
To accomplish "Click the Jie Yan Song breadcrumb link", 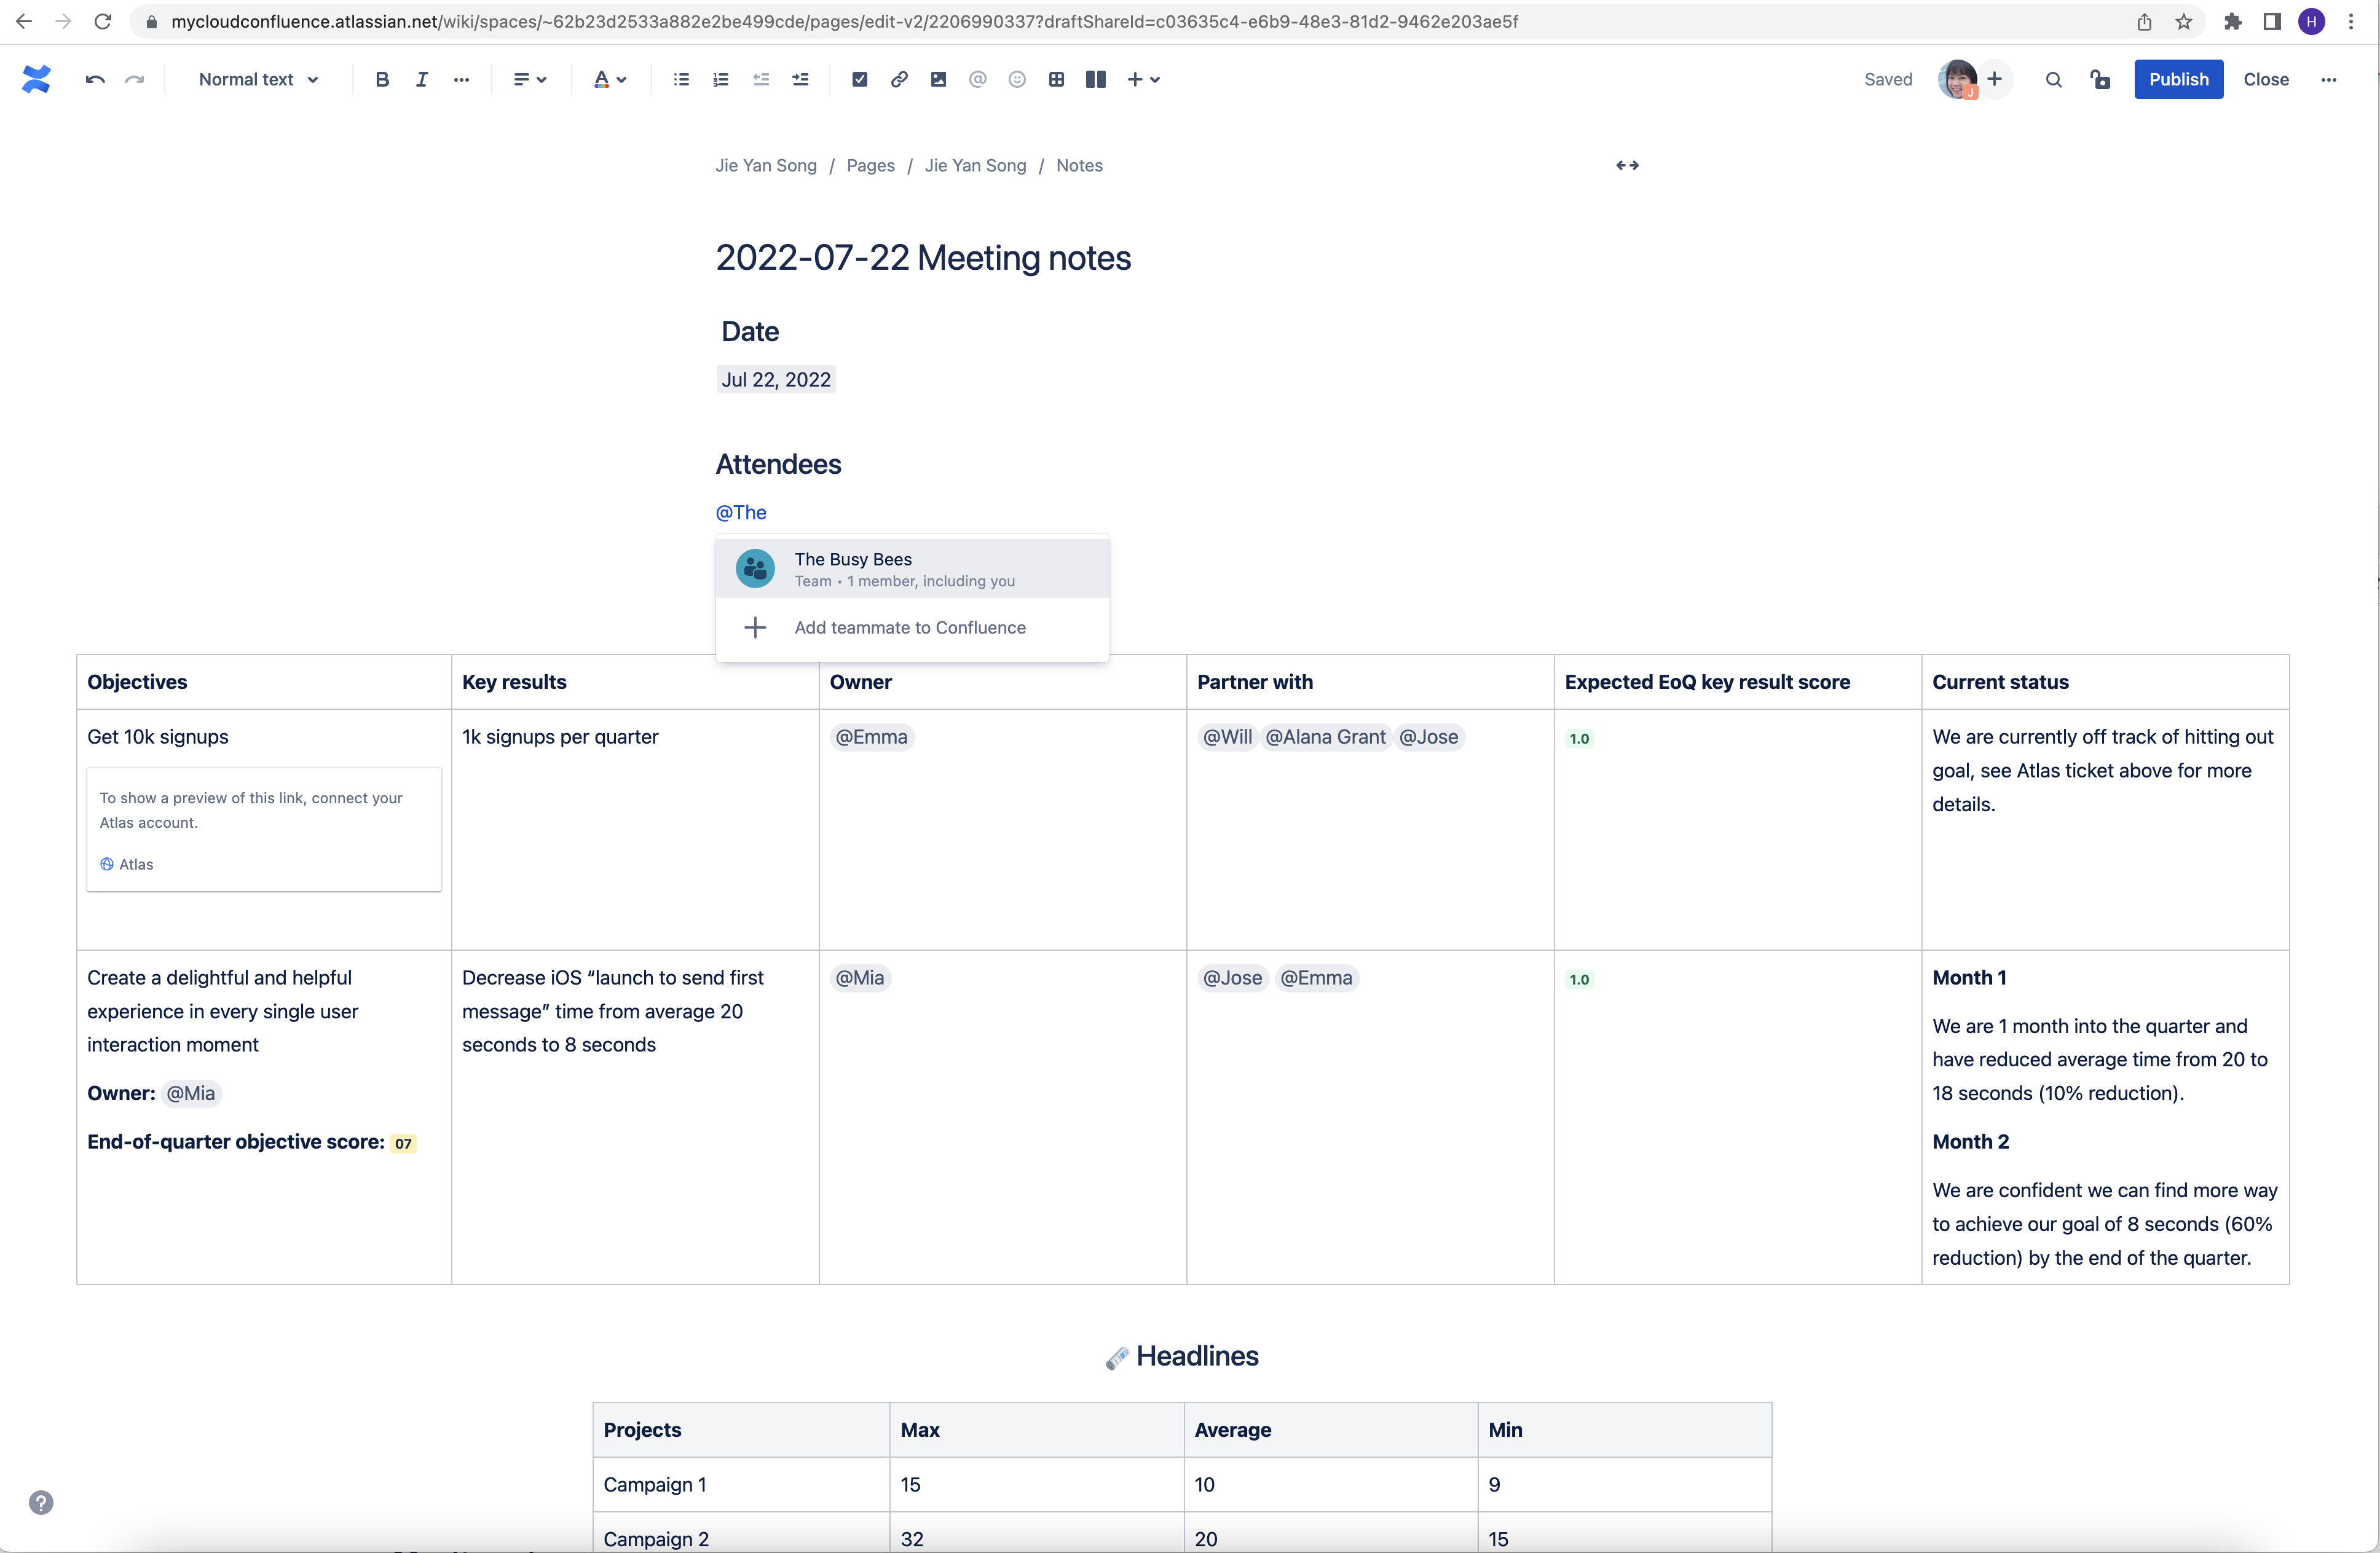I will tap(765, 165).
